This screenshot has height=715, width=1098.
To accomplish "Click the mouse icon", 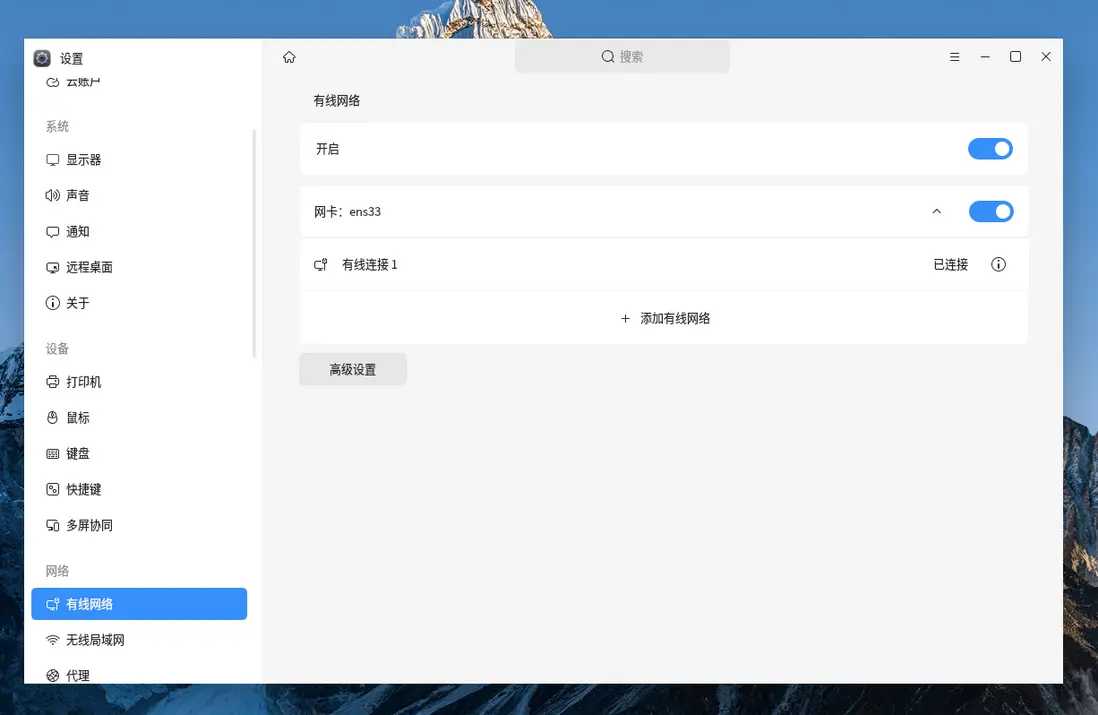I will pos(53,417).
